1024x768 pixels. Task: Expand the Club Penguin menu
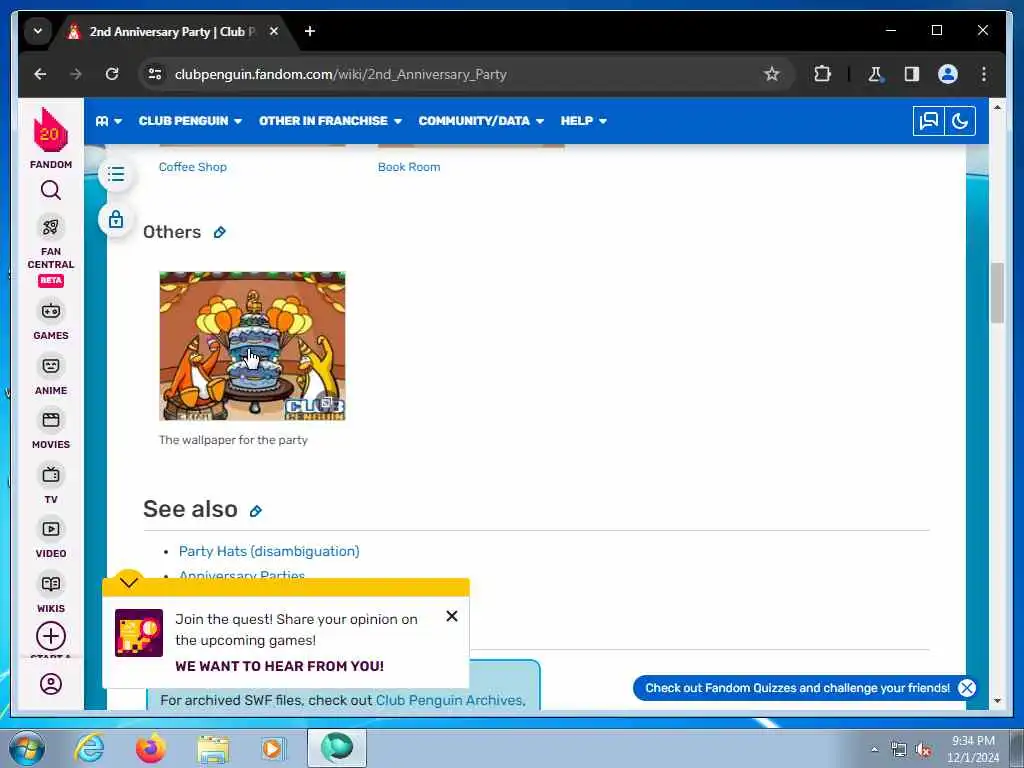[x=190, y=121]
